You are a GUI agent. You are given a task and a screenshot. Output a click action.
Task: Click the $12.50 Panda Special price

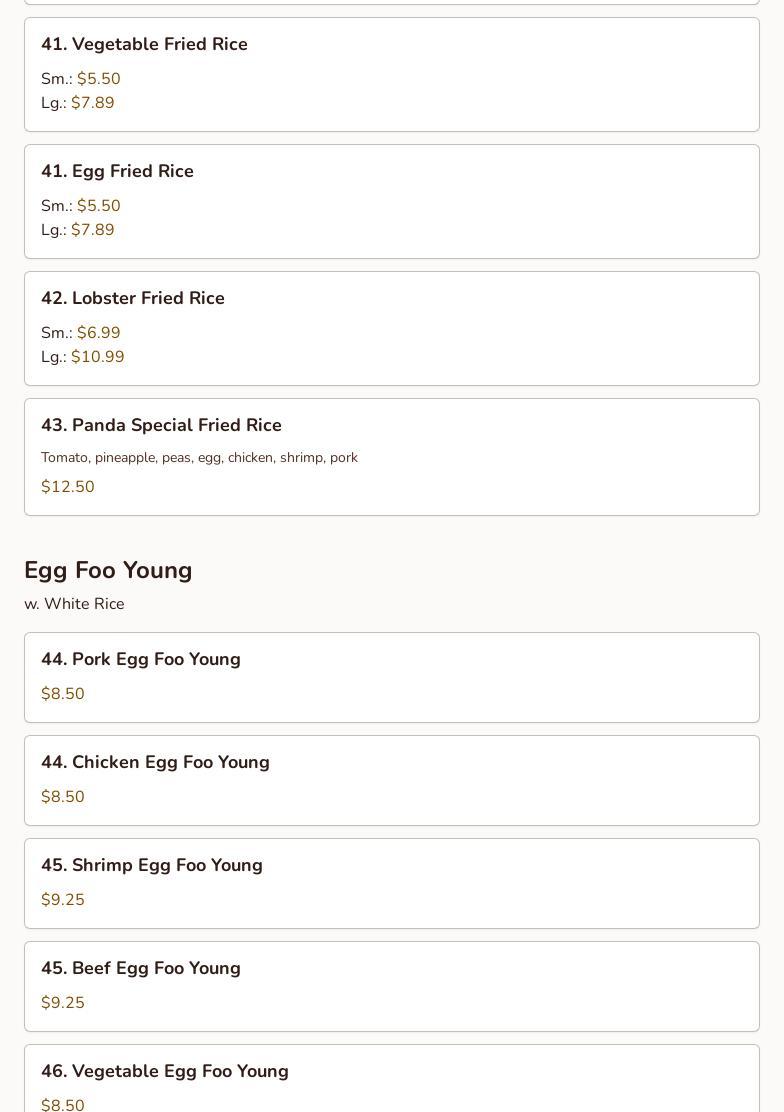pyautogui.click(x=68, y=487)
